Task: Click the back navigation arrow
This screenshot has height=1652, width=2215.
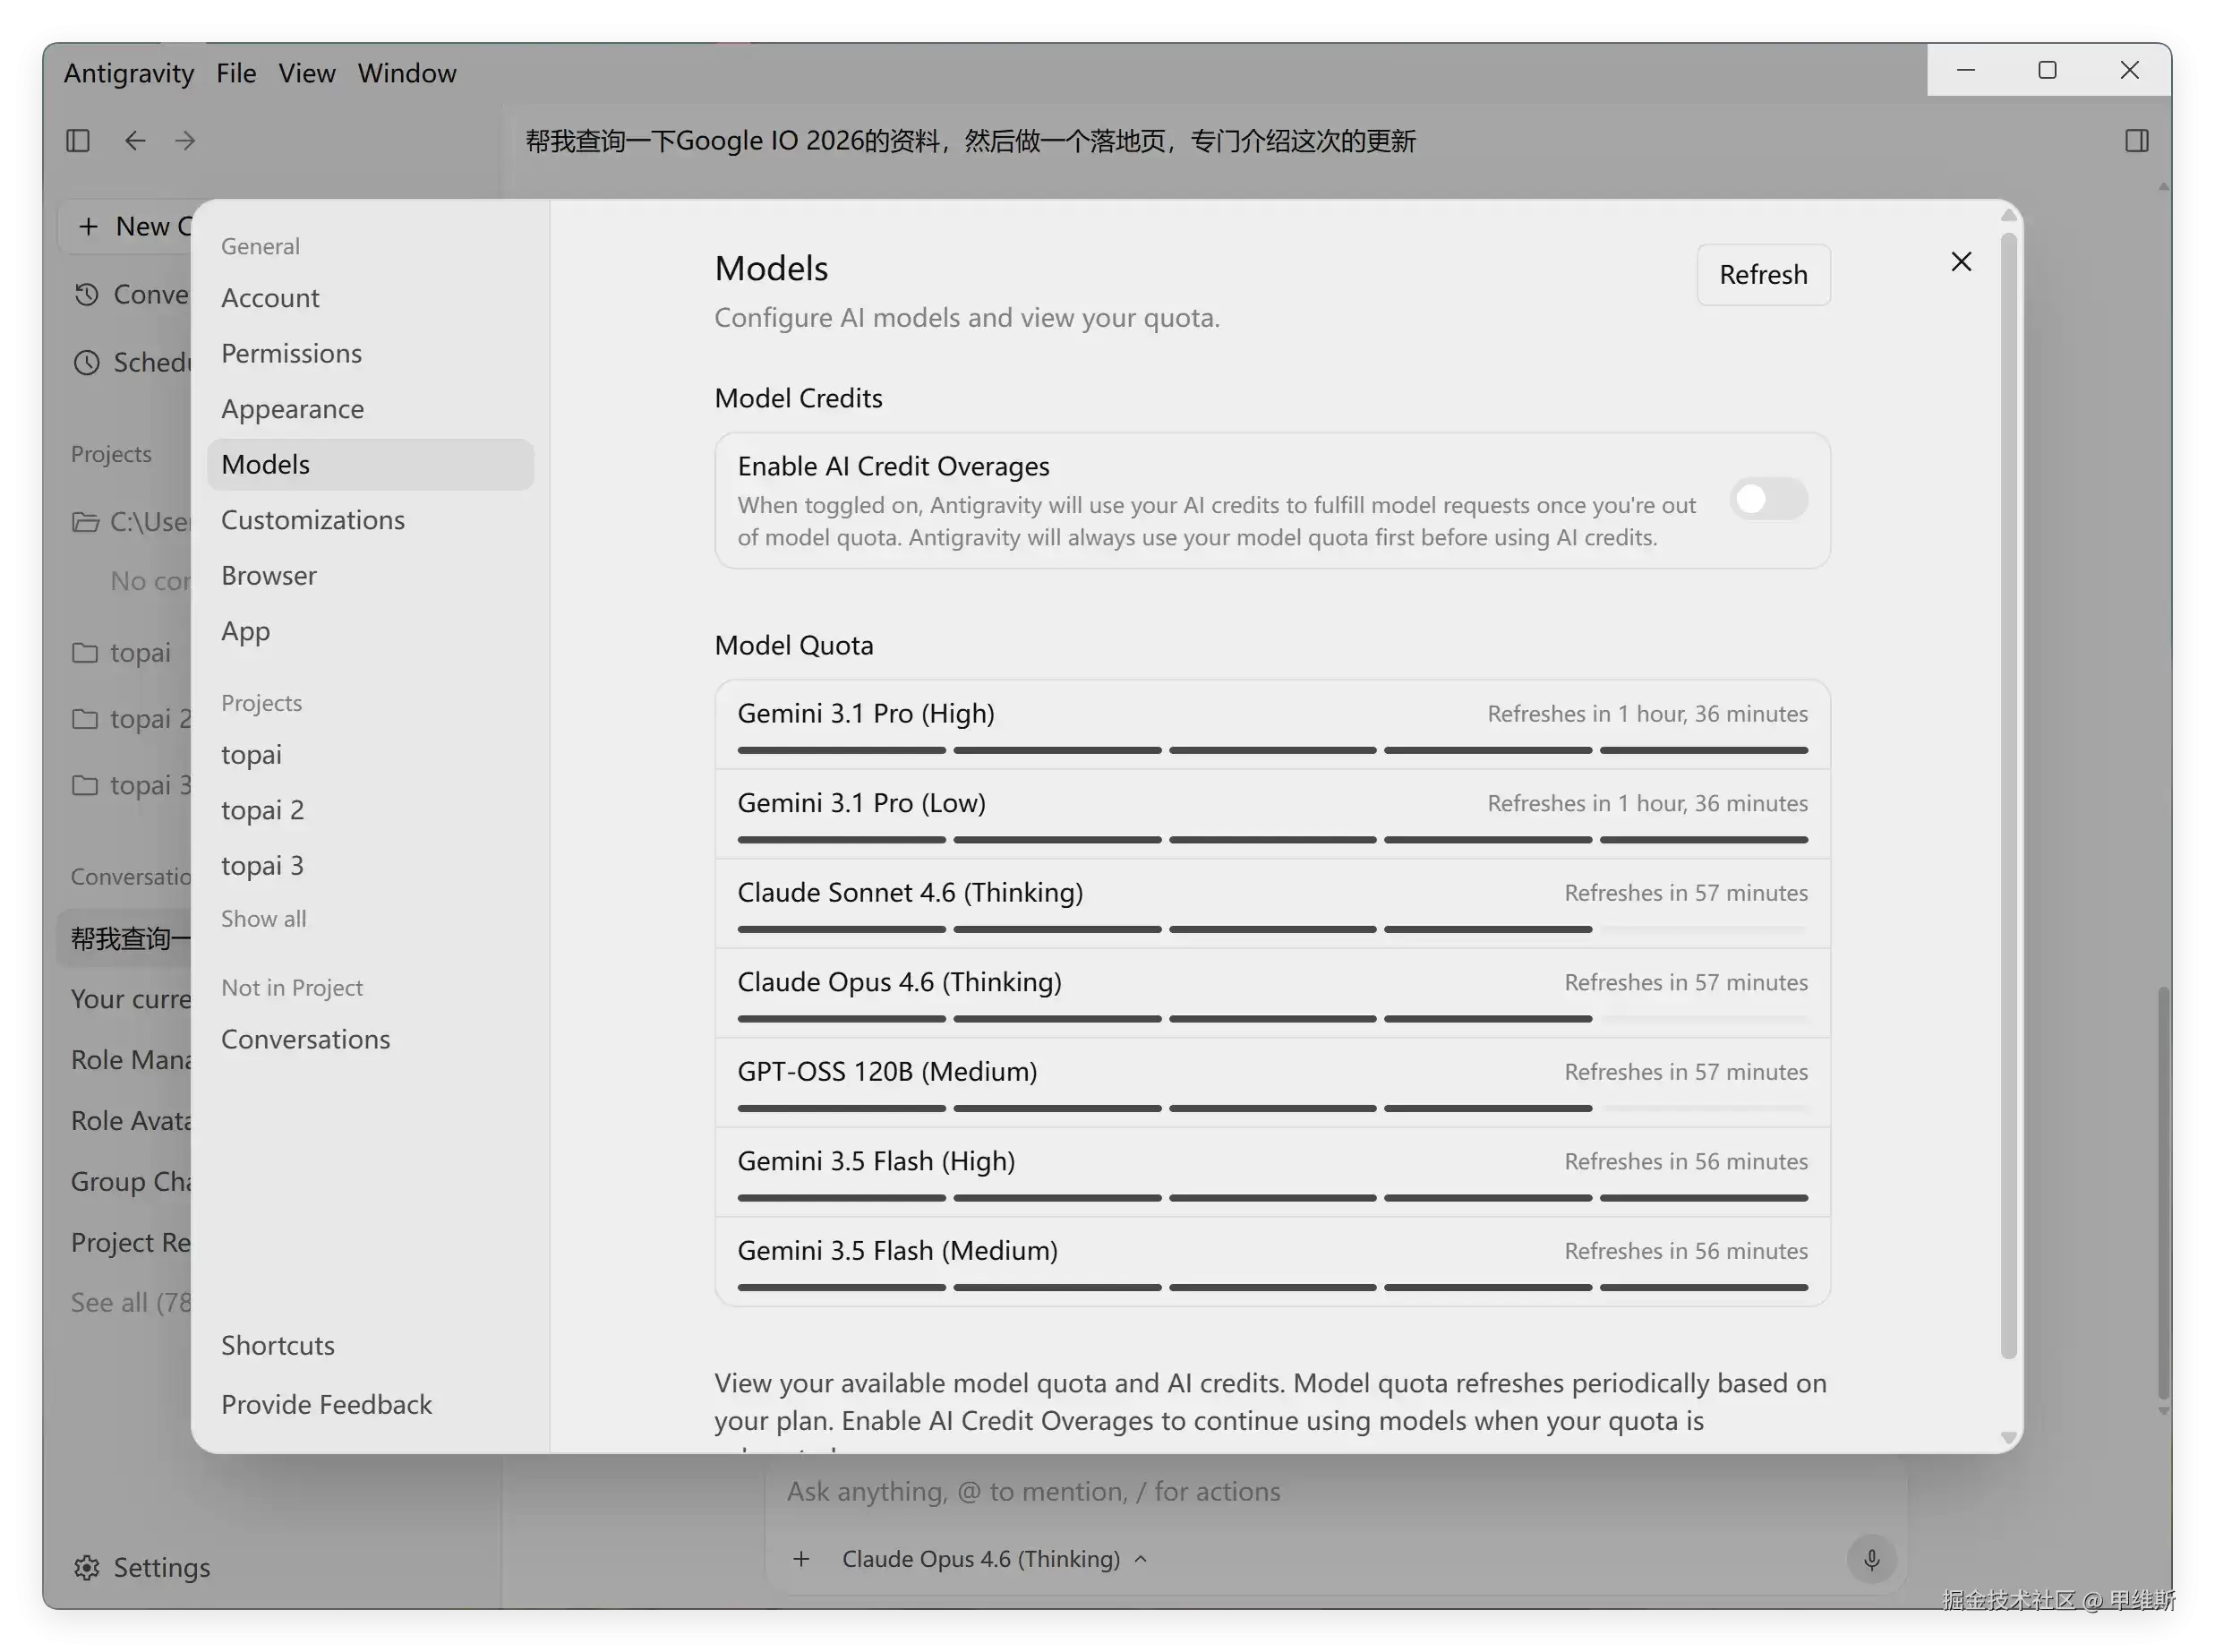Action: (135, 141)
